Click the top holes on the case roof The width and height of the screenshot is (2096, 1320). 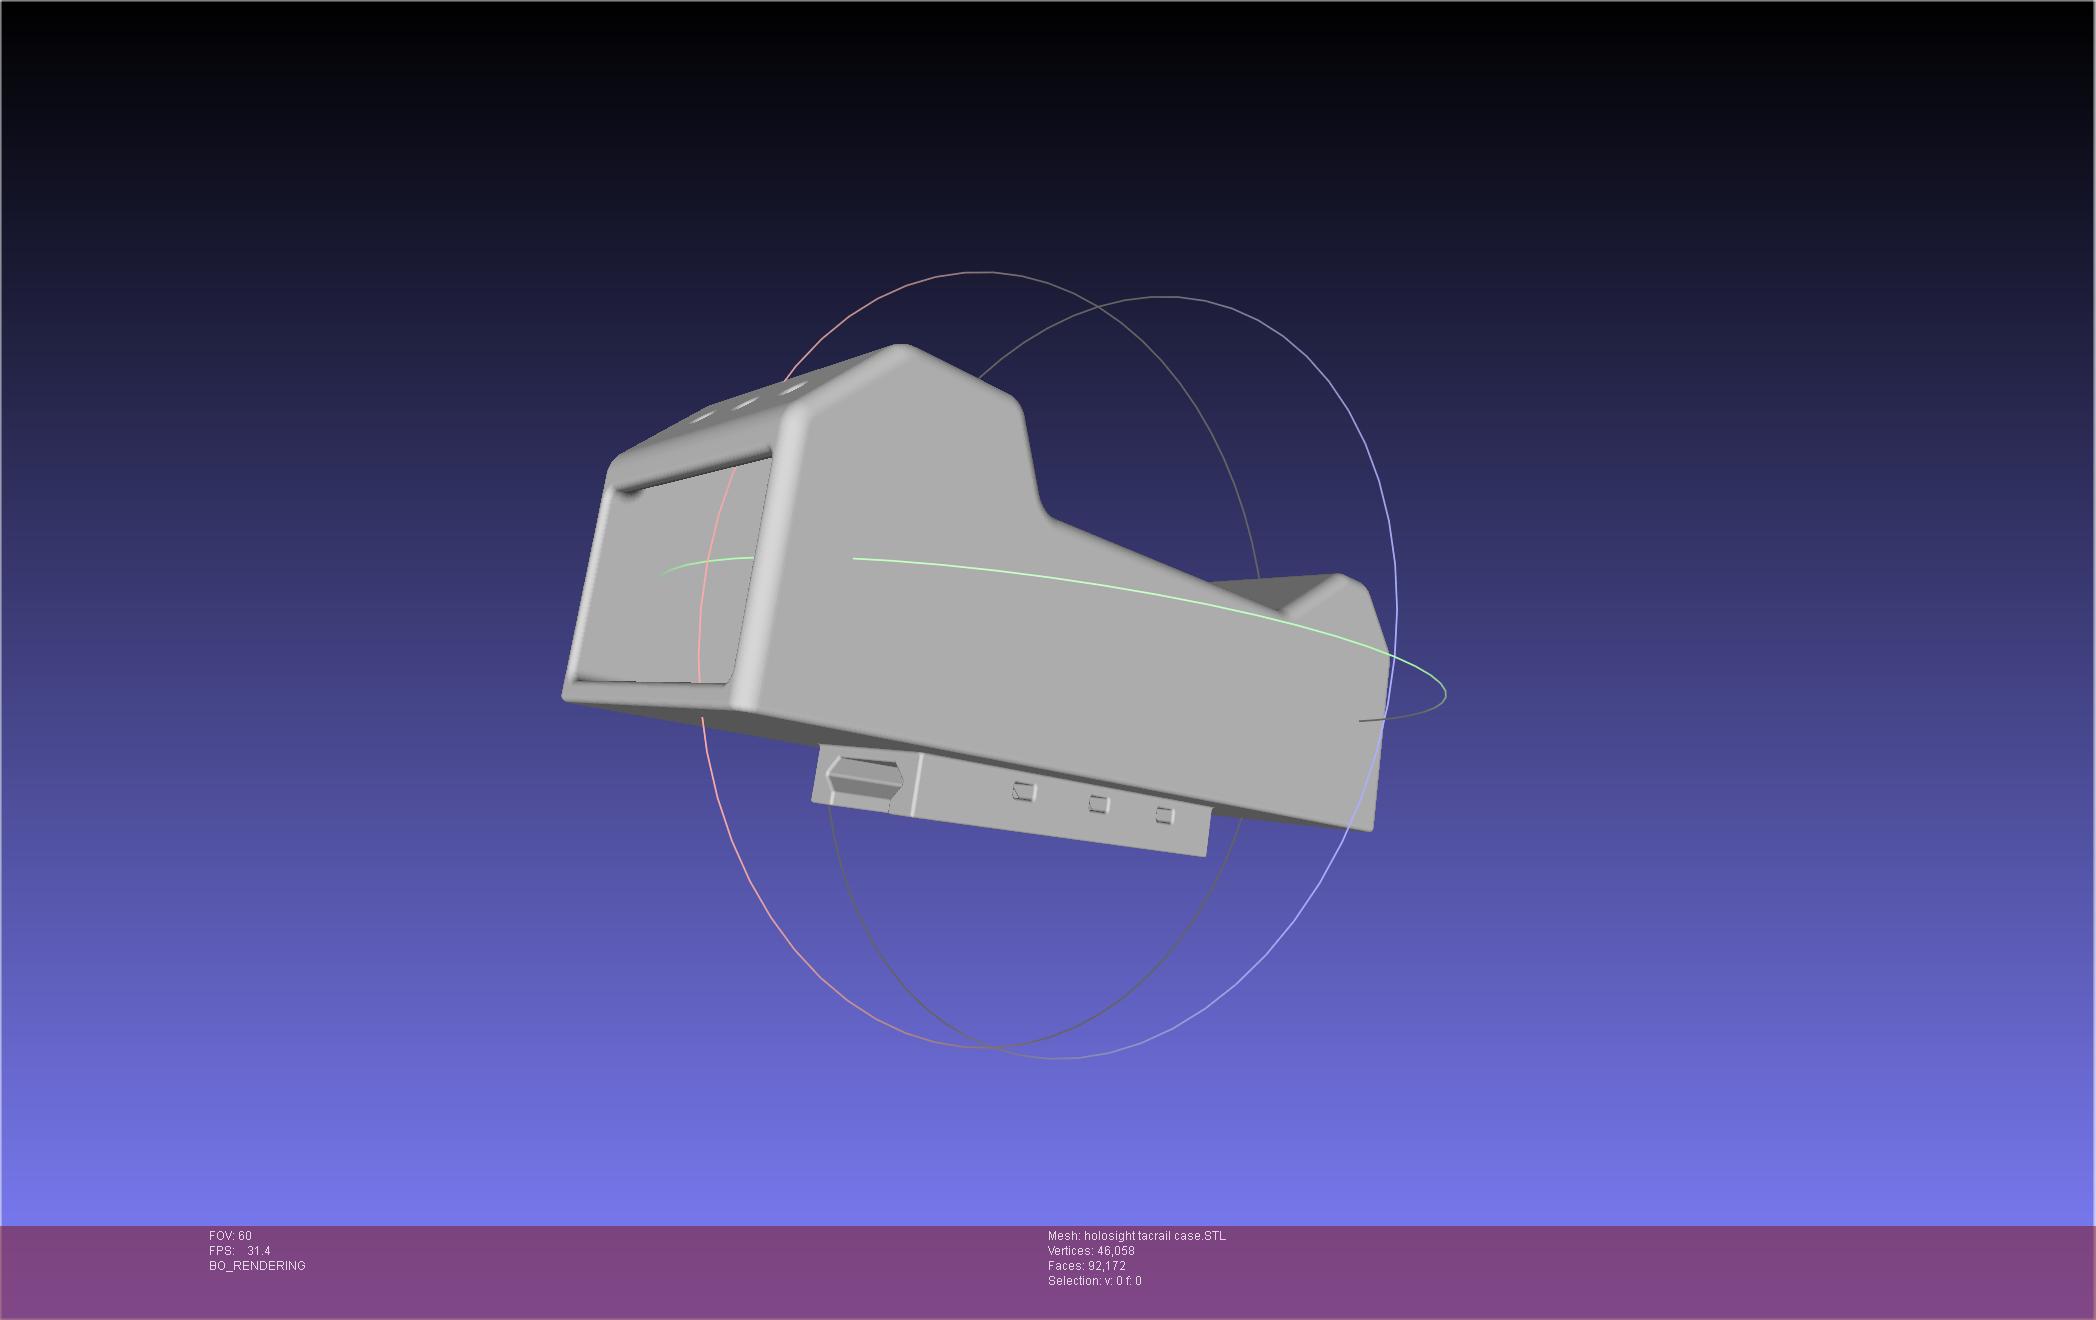coord(745,403)
